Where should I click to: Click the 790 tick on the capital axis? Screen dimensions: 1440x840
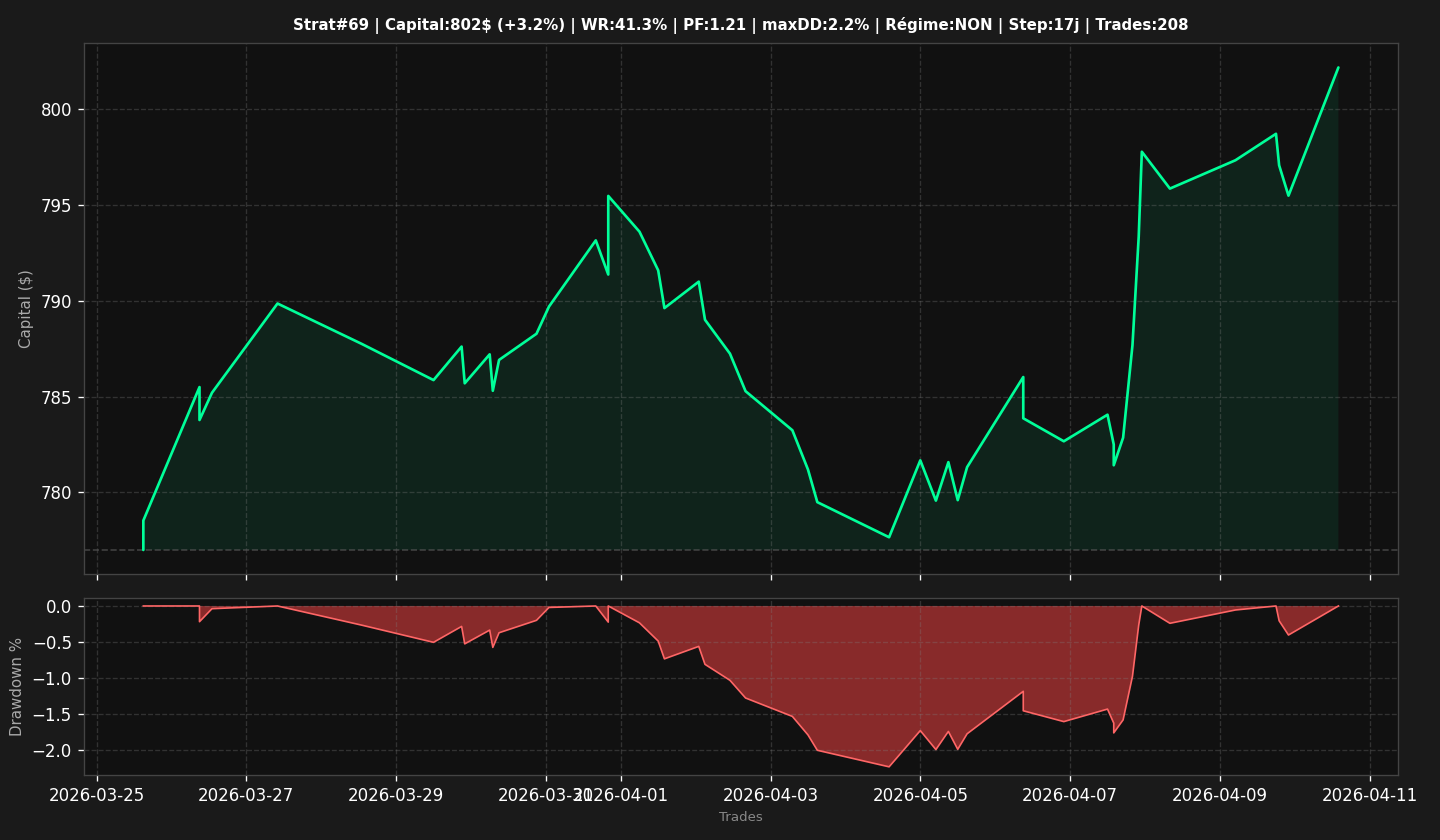pos(56,302)
